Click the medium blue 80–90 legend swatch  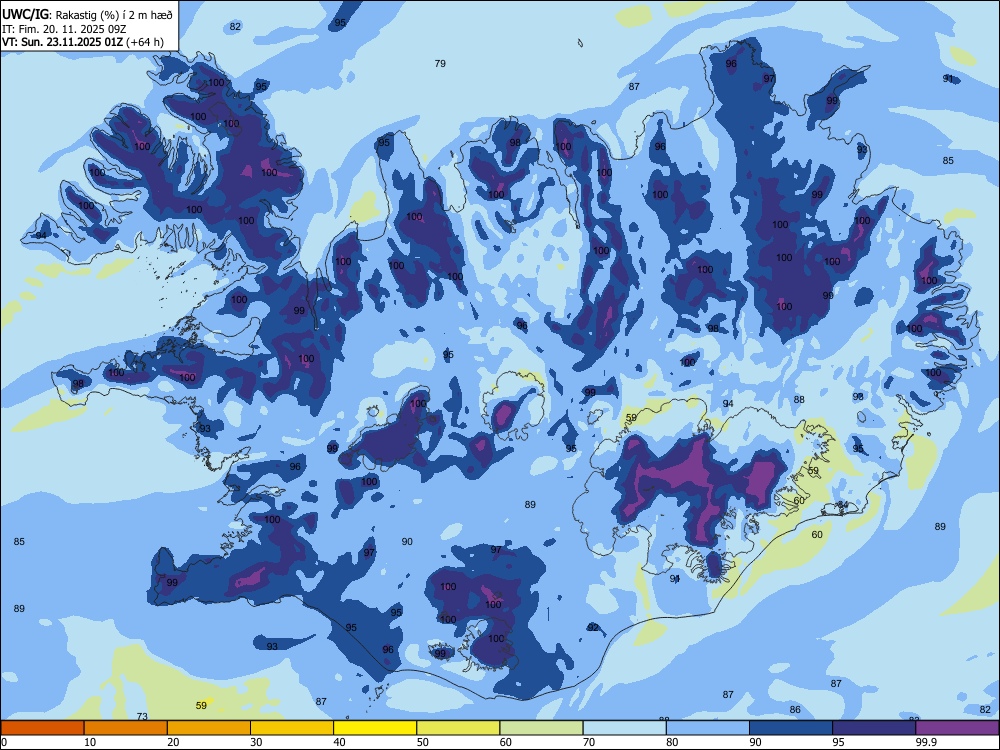[708, 728]
